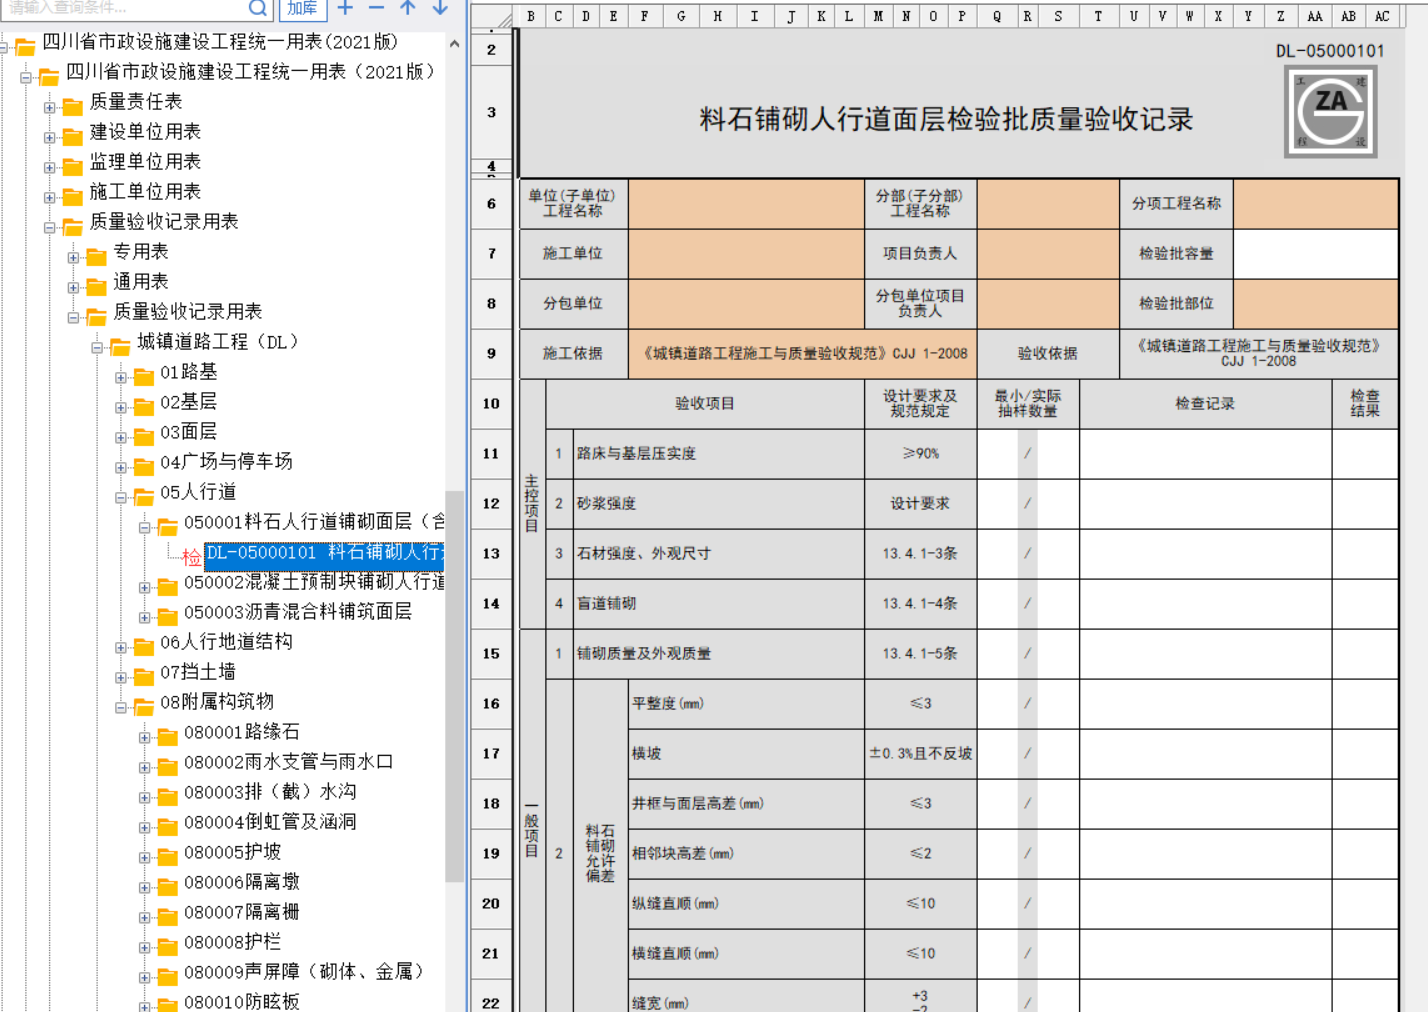Viewport: 1428px width, 1012px height.
Task: Select the 07挡土墙 folder
Action: tap(198, 672)
